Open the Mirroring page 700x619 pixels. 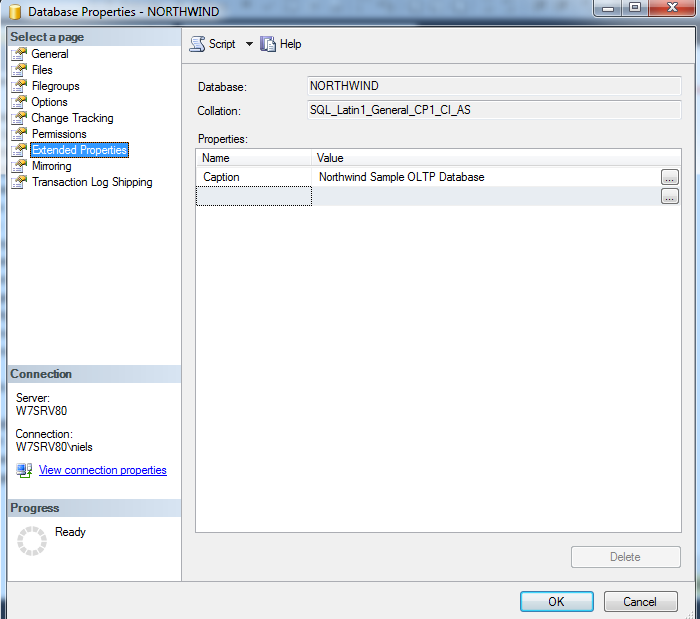[51, 166]
